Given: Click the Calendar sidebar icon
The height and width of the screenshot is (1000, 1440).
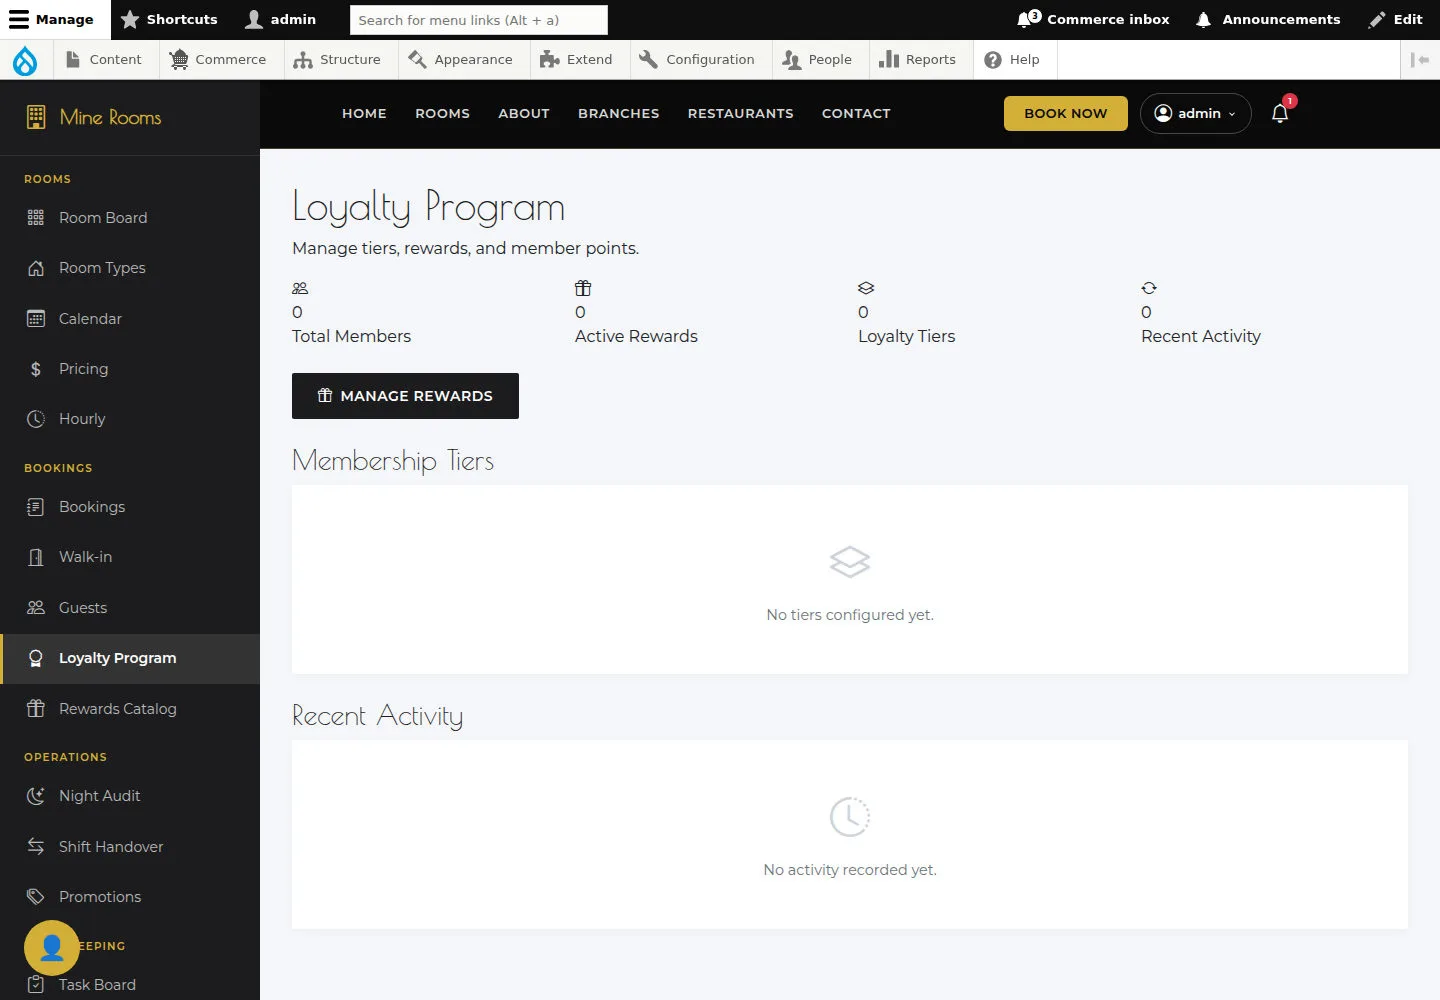Looking at the screenshot, I should 36,318.
